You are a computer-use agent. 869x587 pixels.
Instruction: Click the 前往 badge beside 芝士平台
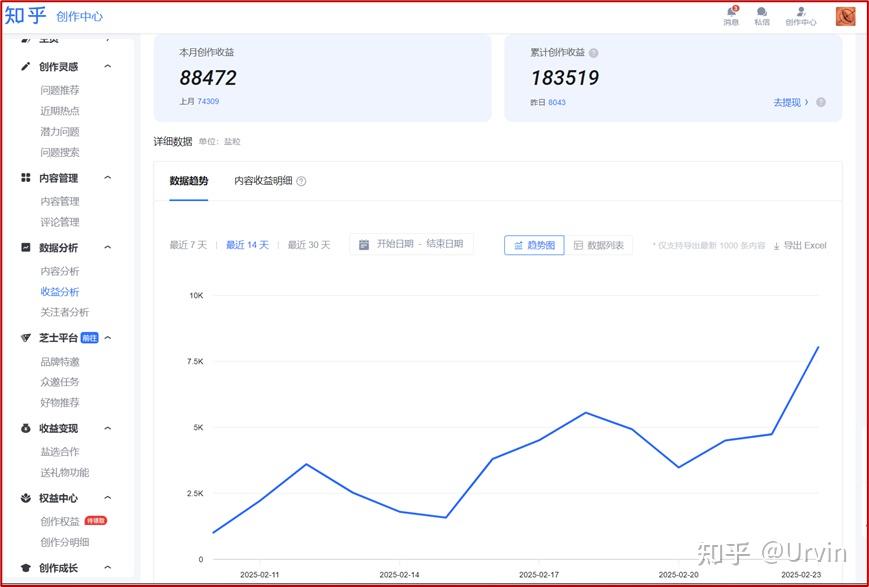[89, 338]
